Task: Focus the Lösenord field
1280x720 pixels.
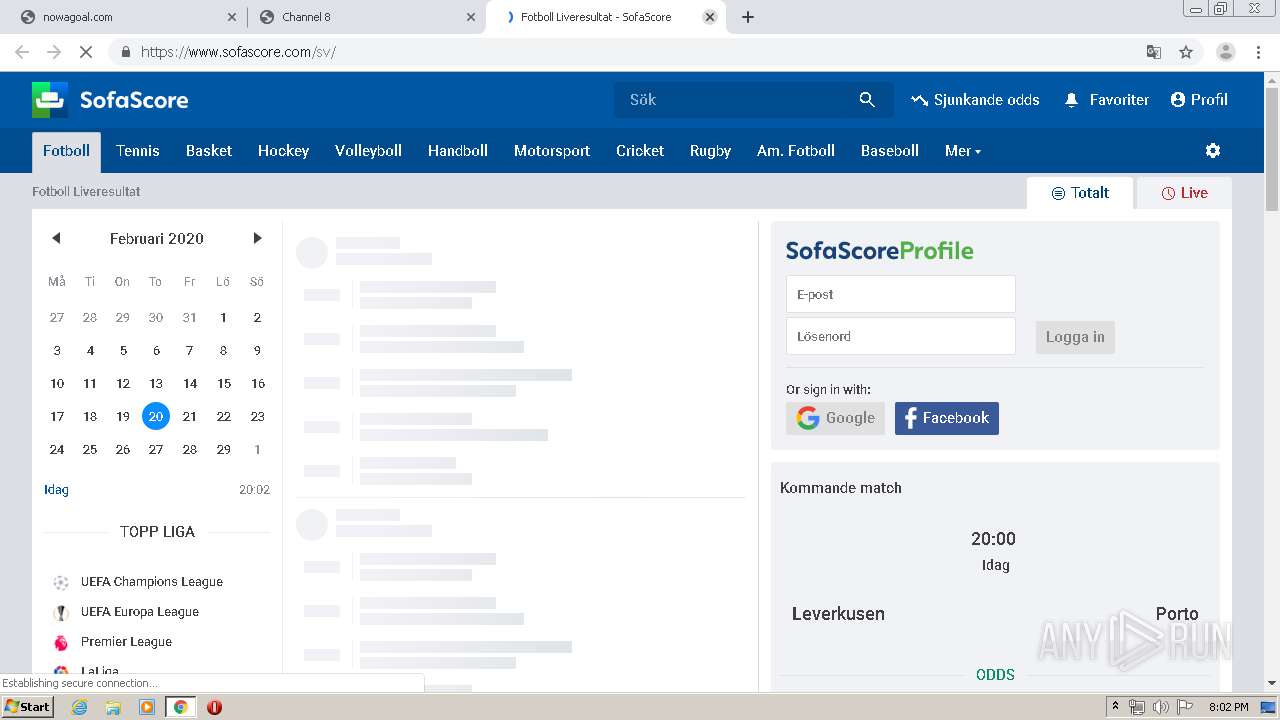Action: (x=900, y=336)
